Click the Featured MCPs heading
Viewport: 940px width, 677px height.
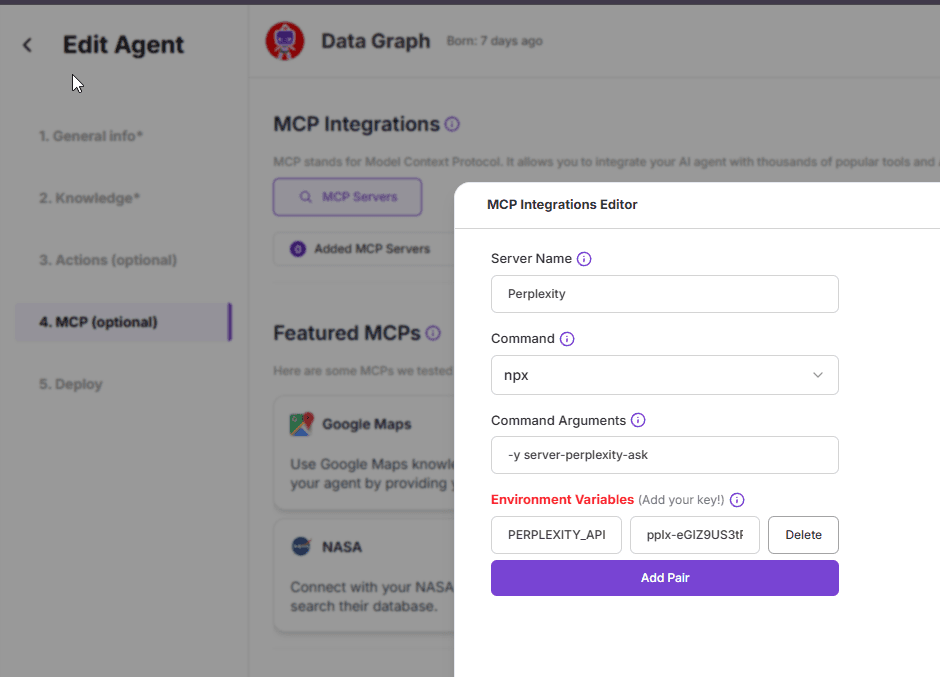(347, 333)
